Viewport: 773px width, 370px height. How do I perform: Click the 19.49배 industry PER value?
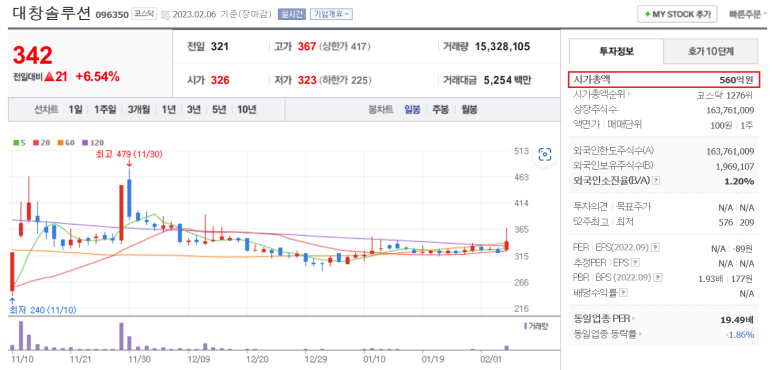737,320
